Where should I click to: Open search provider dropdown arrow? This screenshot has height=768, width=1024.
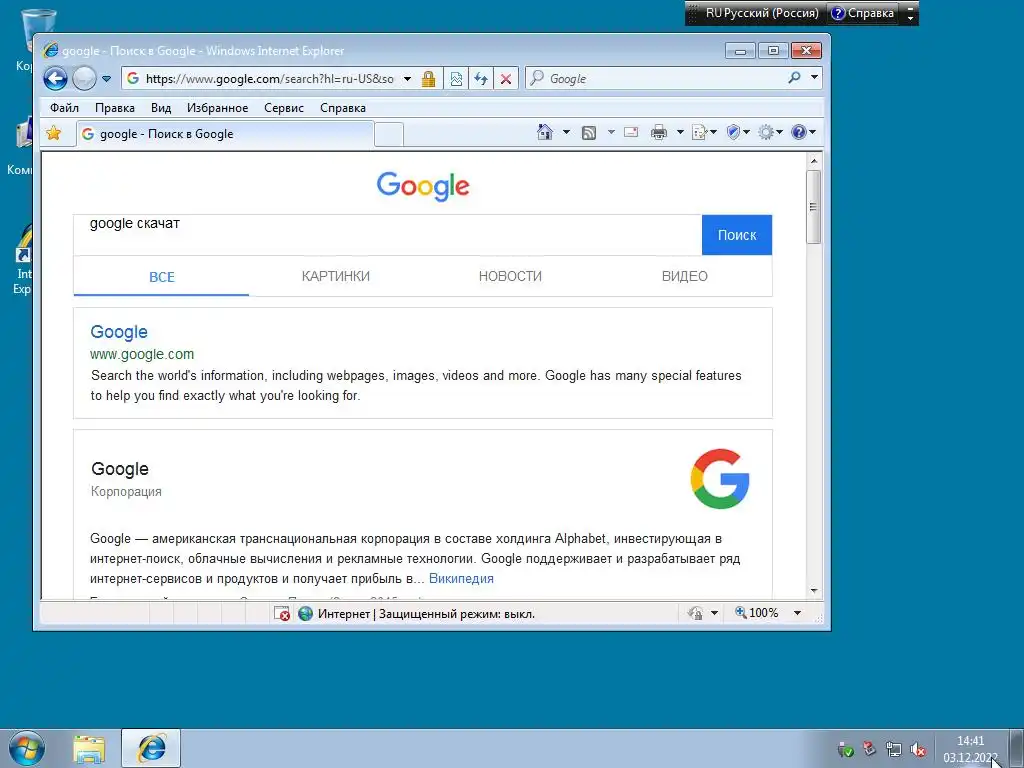point(814,78)
